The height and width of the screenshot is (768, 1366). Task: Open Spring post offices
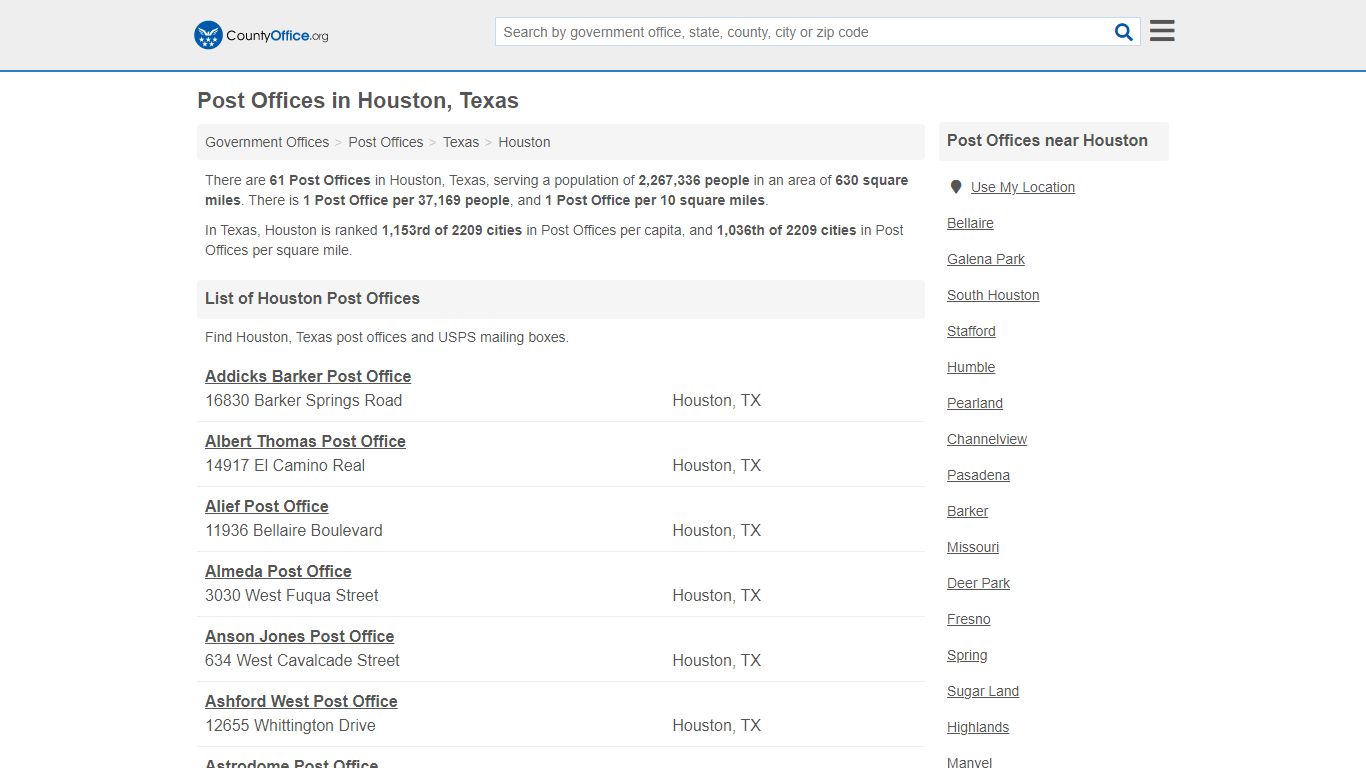pyautogui.click(x=967, y=655)
